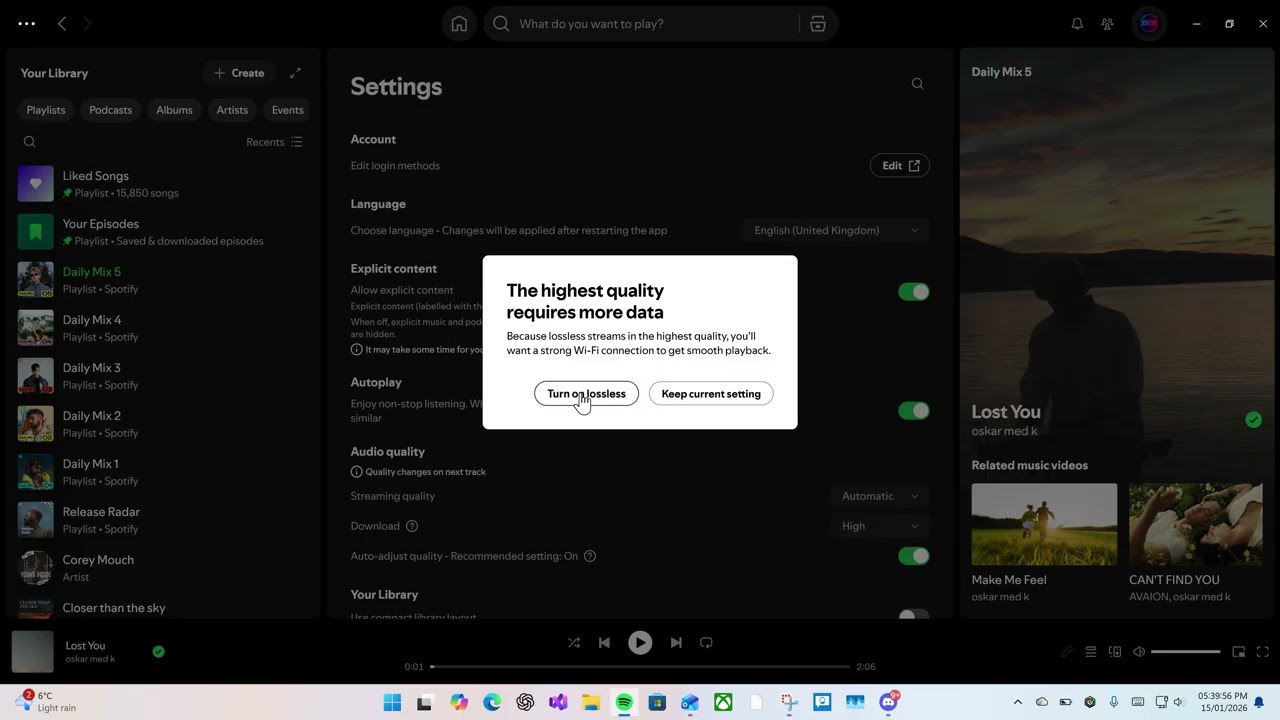Open Microsoft Edge from the taskbar
The width and height of the screenshot is (1280, 720).
(x=492, y=703)
